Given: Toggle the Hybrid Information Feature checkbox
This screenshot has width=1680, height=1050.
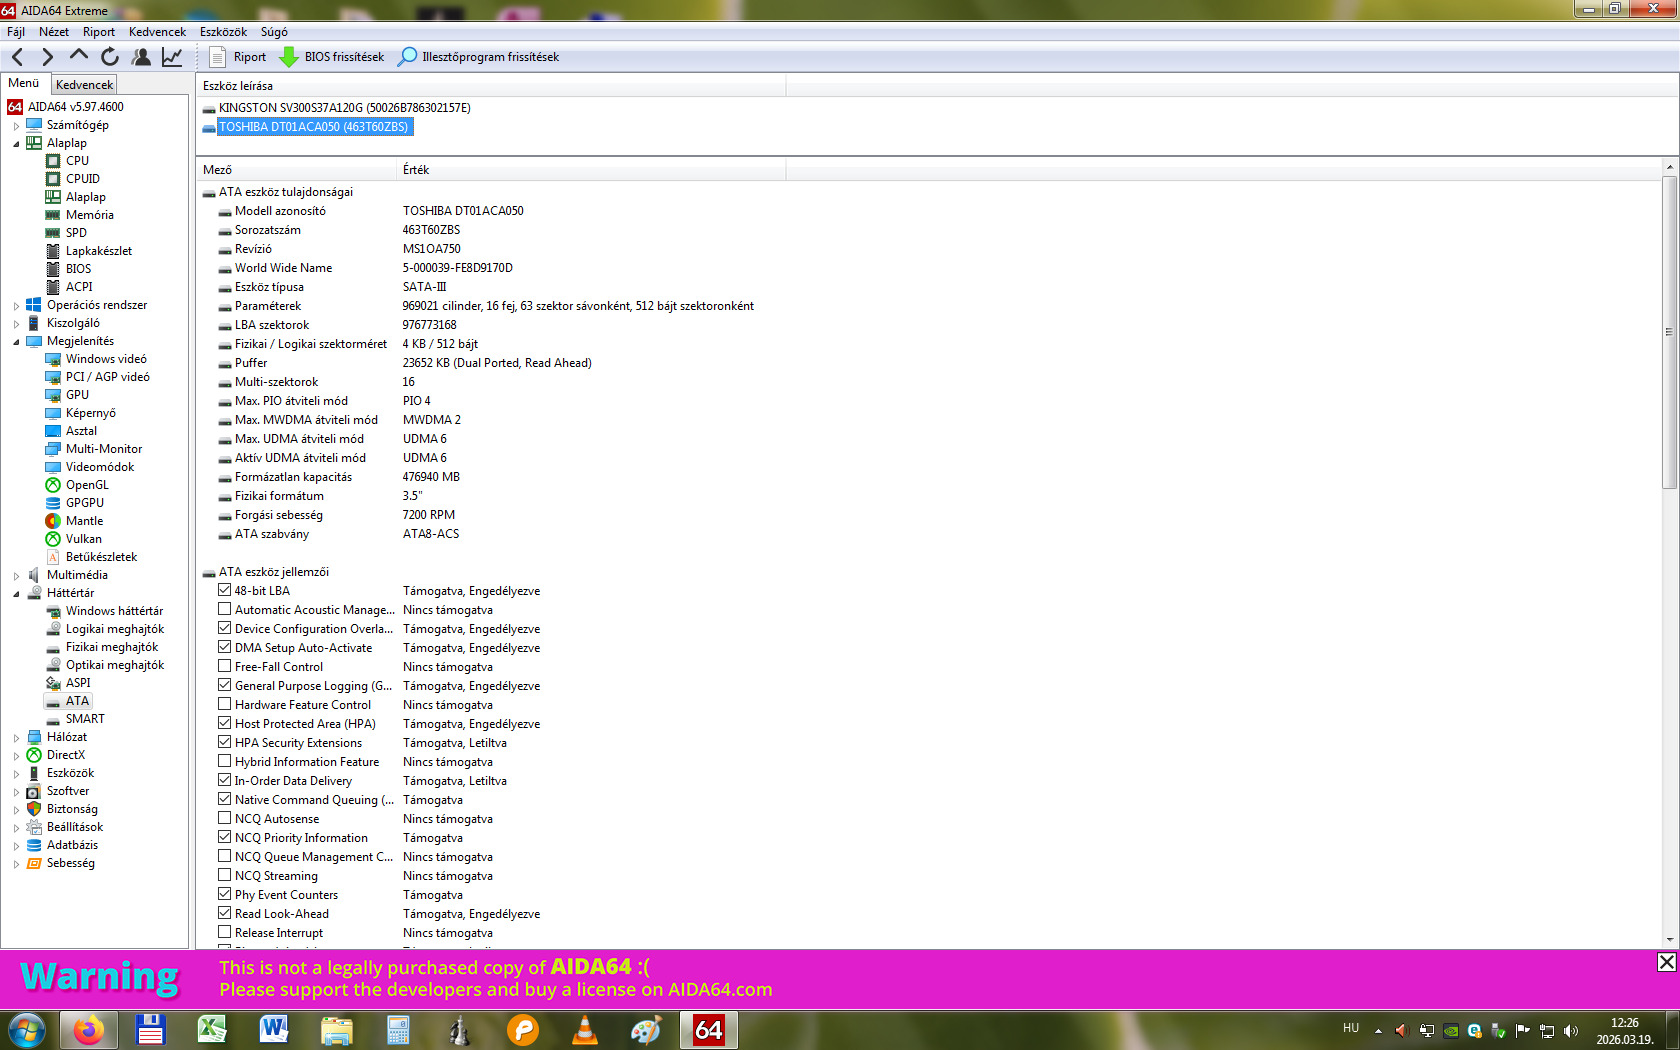Looking at the screenshot, I should [225, 761].
